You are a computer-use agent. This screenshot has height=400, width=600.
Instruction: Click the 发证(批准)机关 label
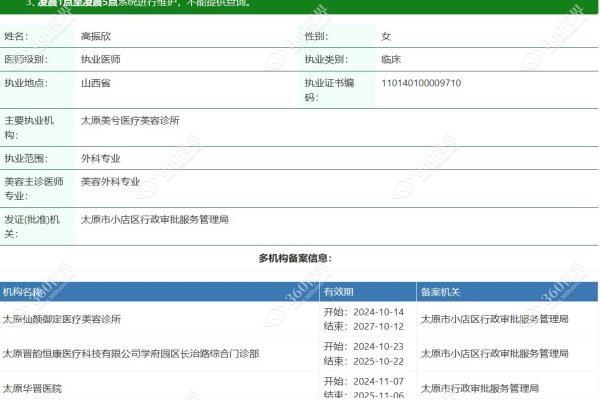point(32,226)
